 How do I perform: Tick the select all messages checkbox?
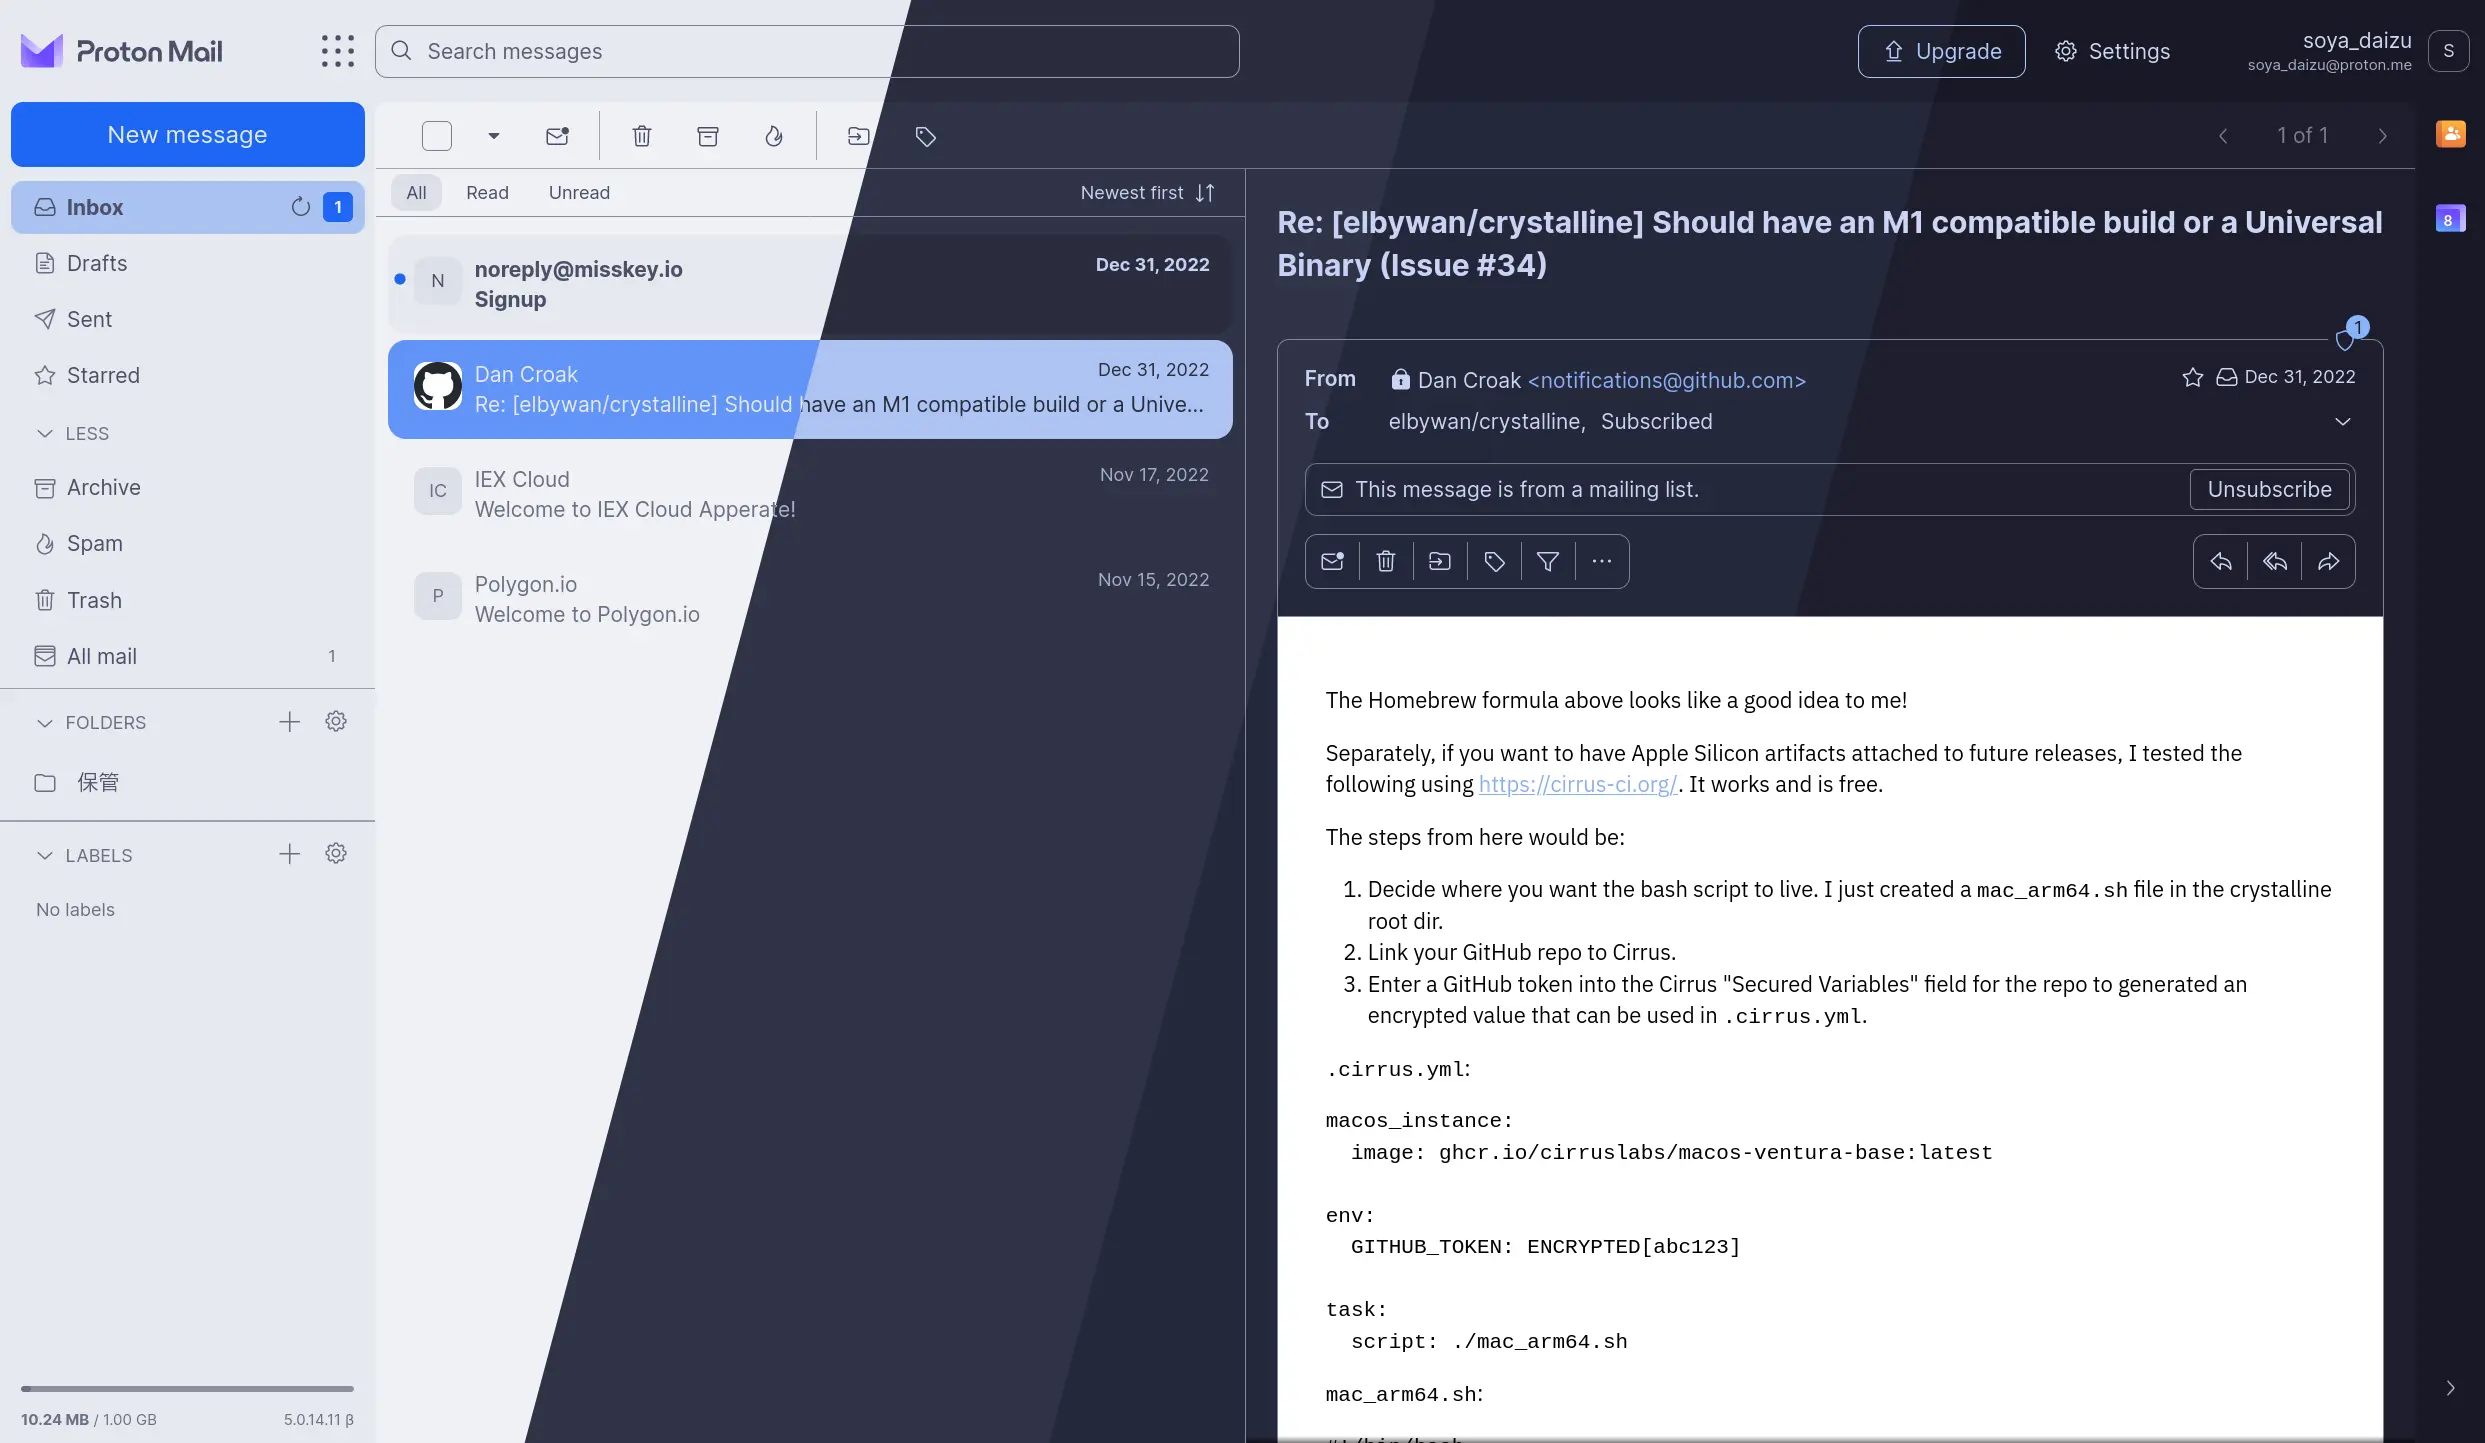click(437, 136)
